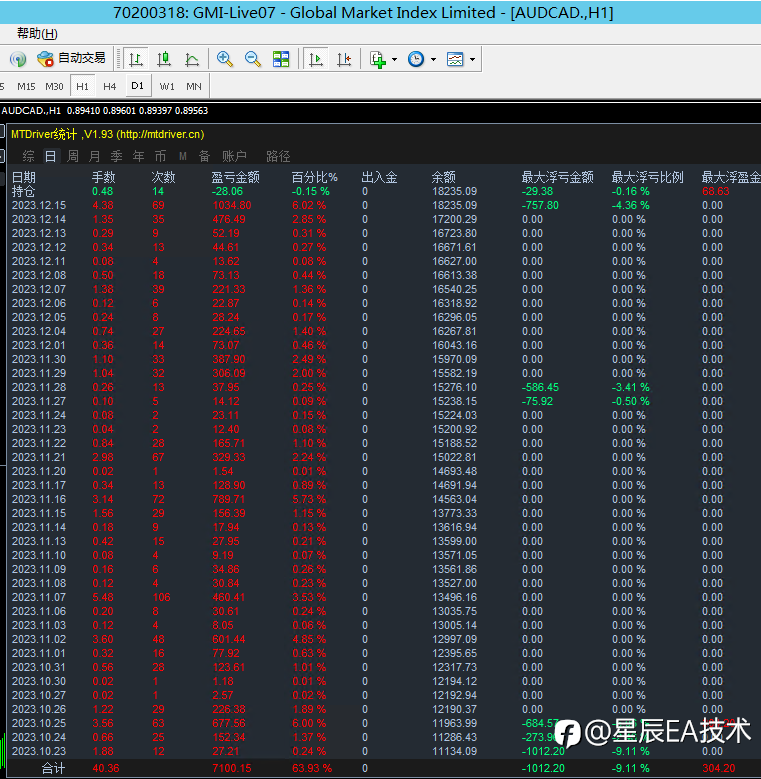
Task: Expand the periods clock dropdown arrow
Action: click(433, 60)
